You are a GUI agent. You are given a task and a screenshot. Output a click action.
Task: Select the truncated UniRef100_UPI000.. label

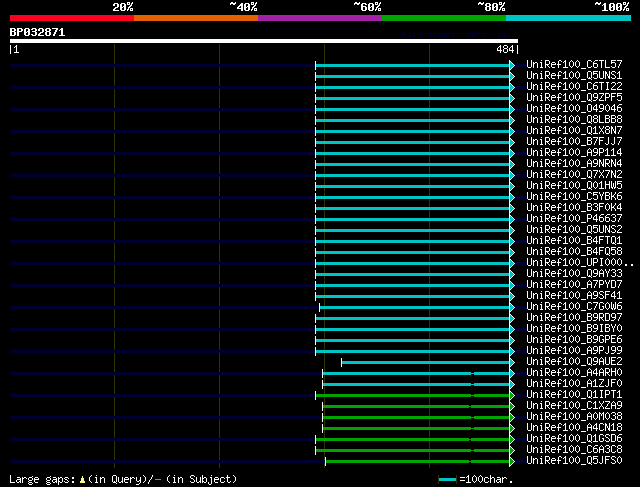(x=580, y=263)
